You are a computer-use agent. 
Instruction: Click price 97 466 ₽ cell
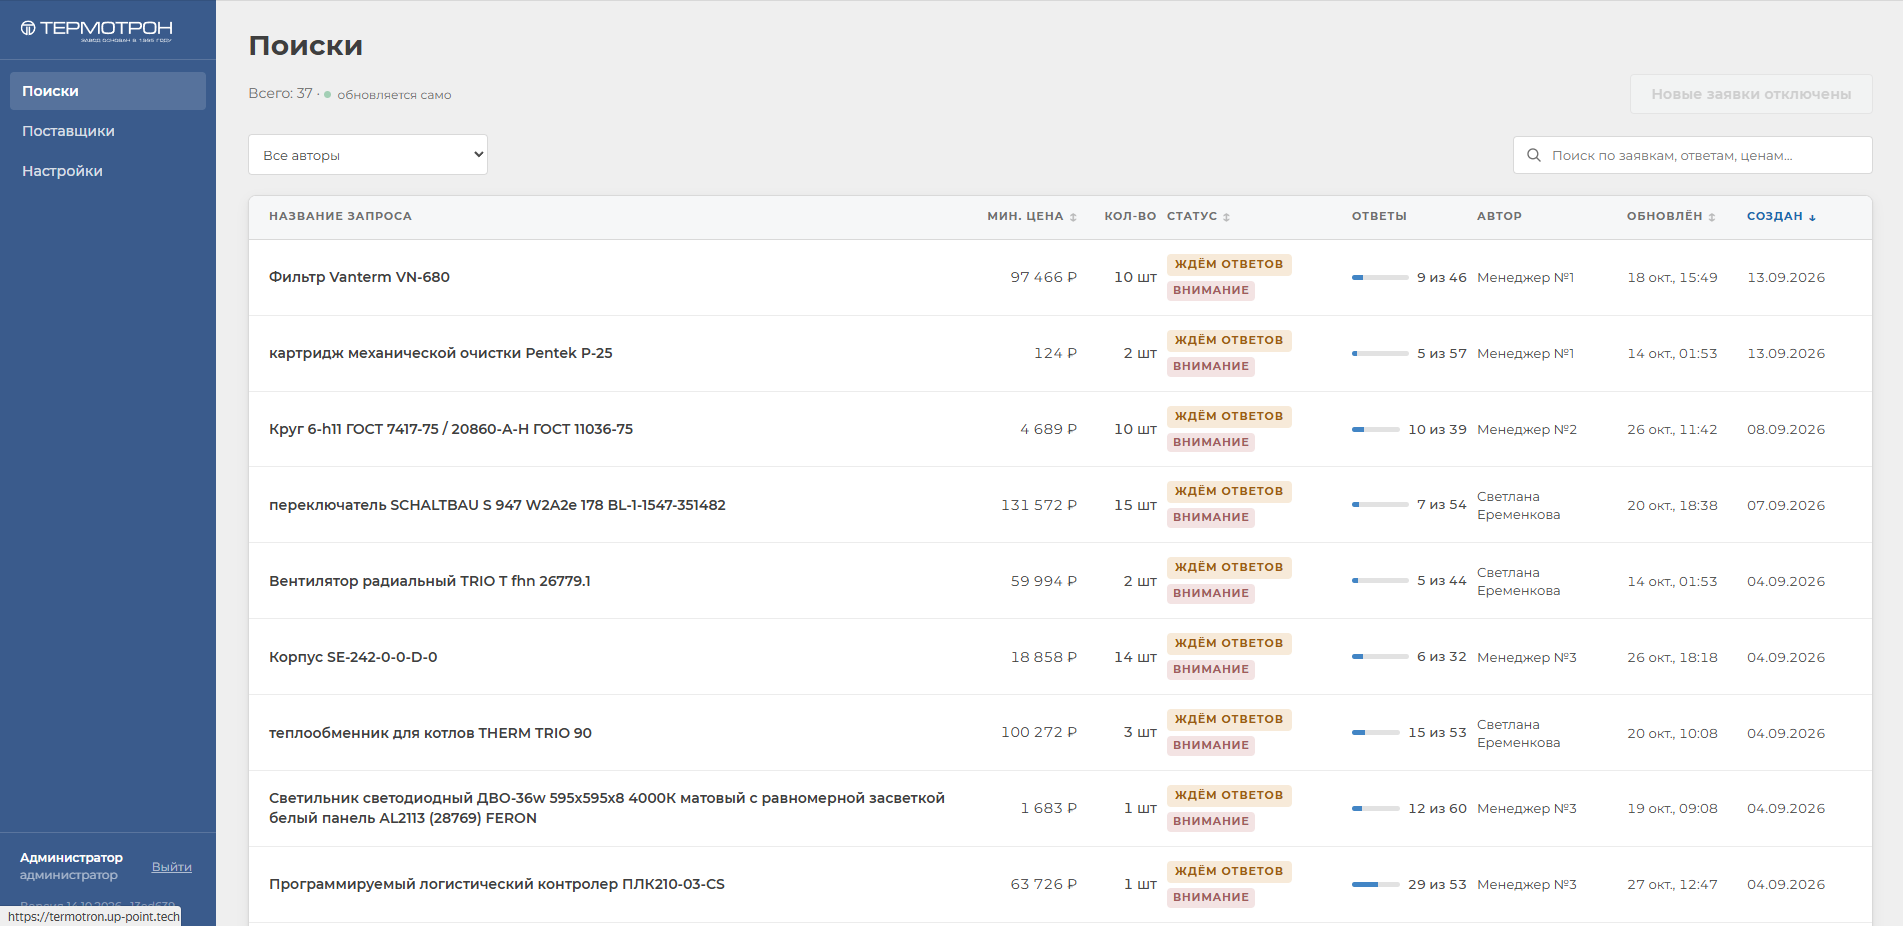tap(1044, 277)
